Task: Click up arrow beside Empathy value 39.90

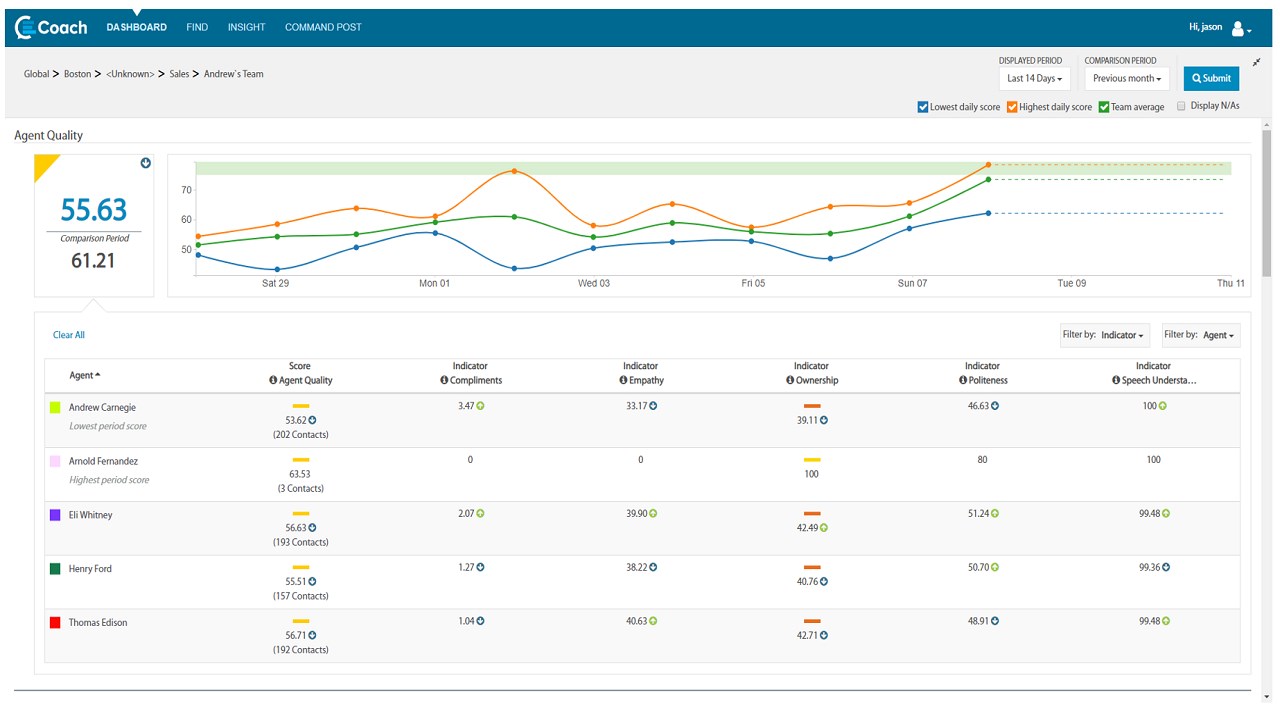Action: 653,514
